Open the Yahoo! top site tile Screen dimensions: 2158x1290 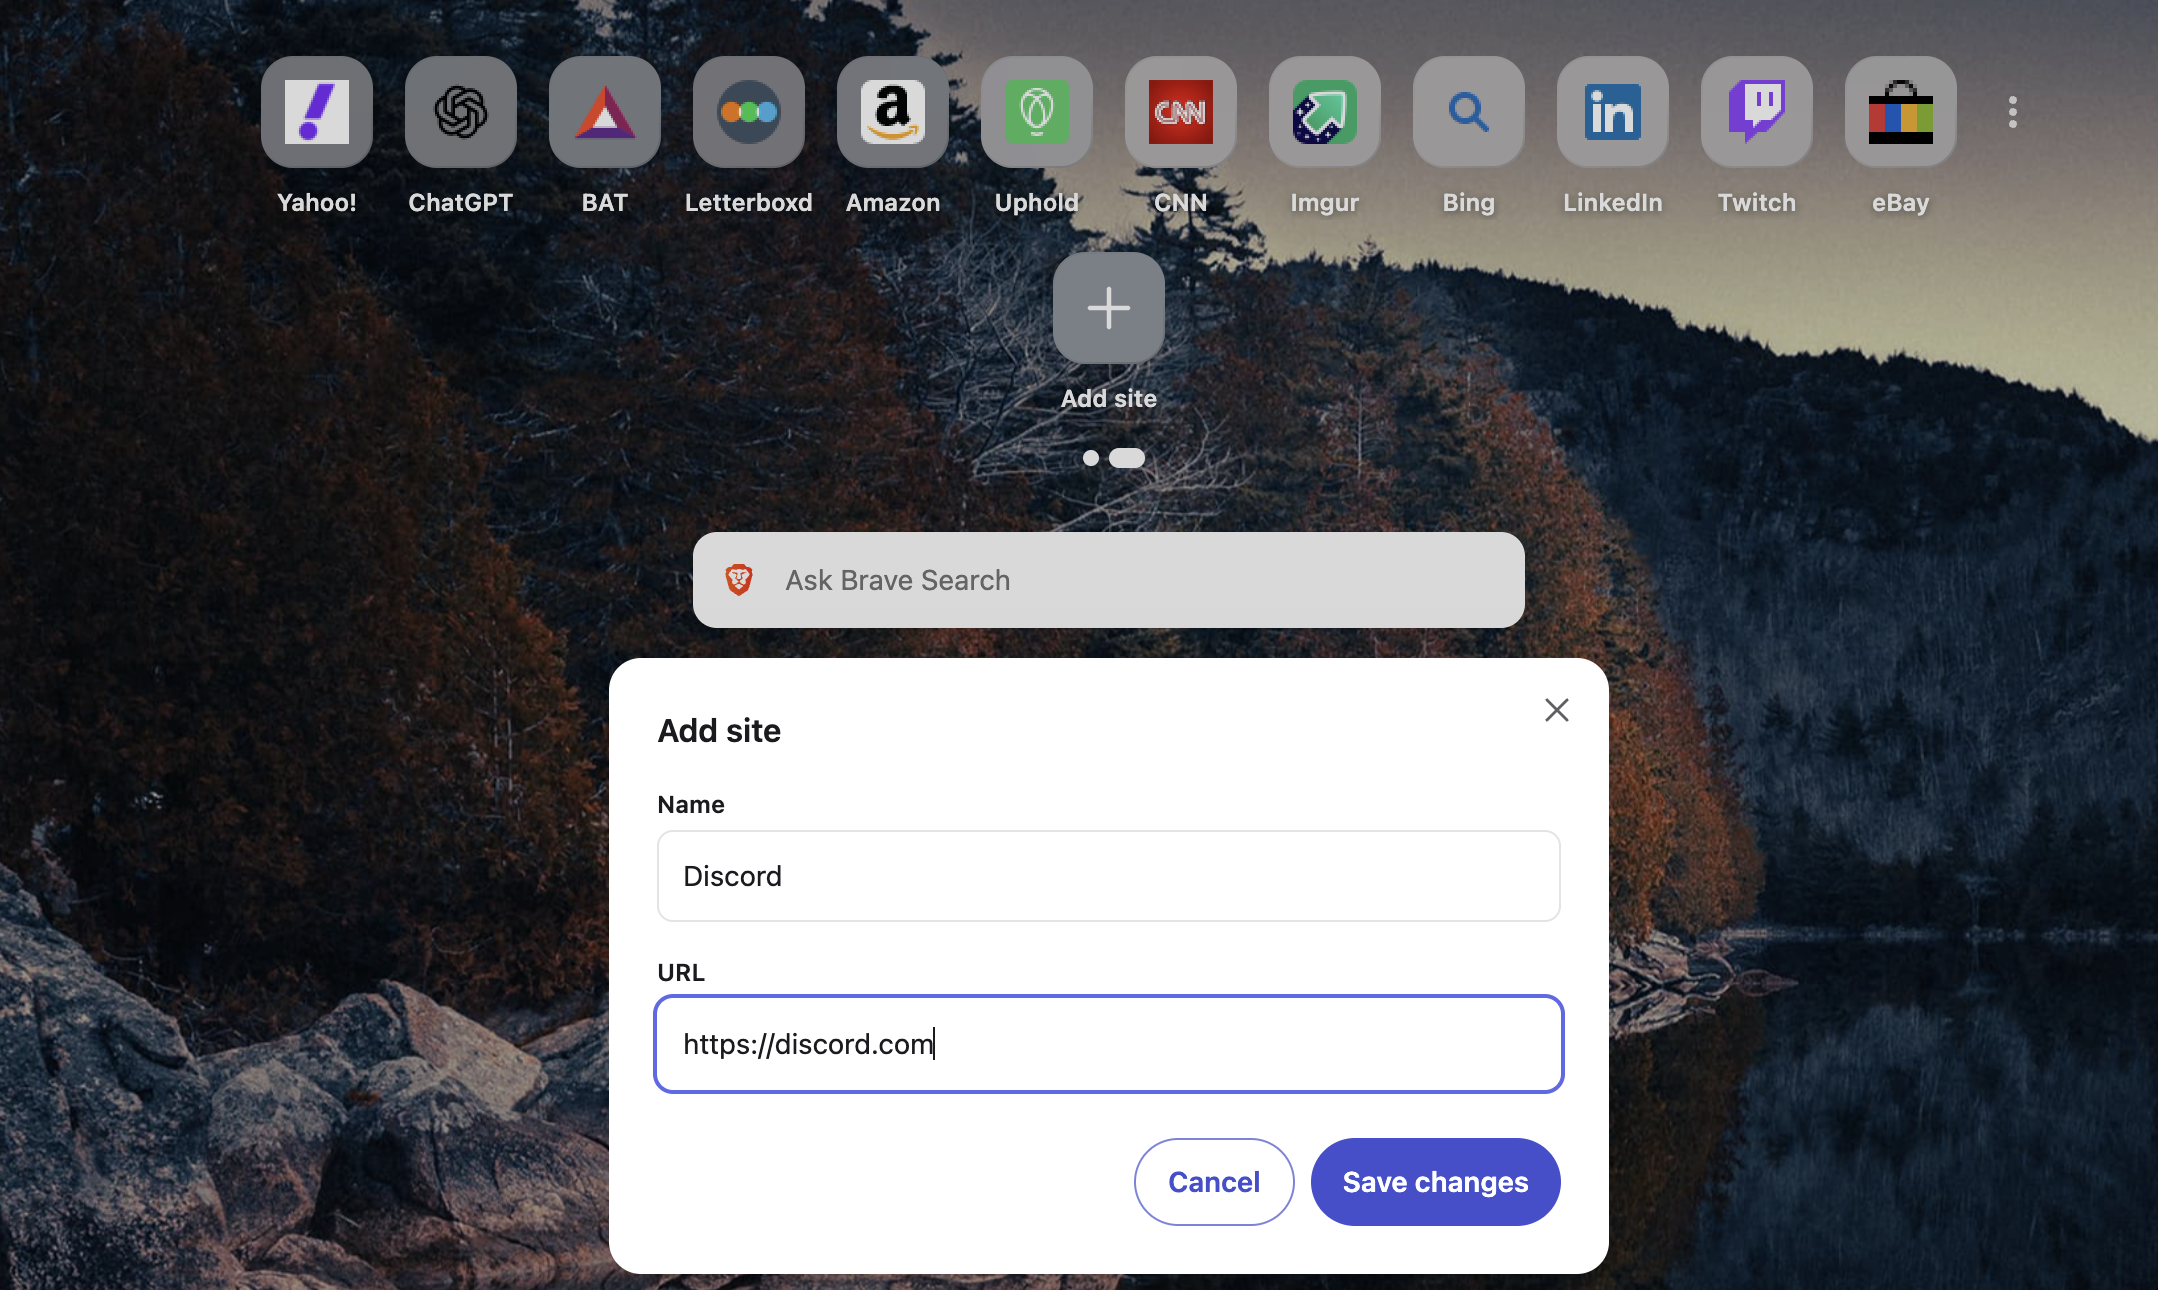317,112
